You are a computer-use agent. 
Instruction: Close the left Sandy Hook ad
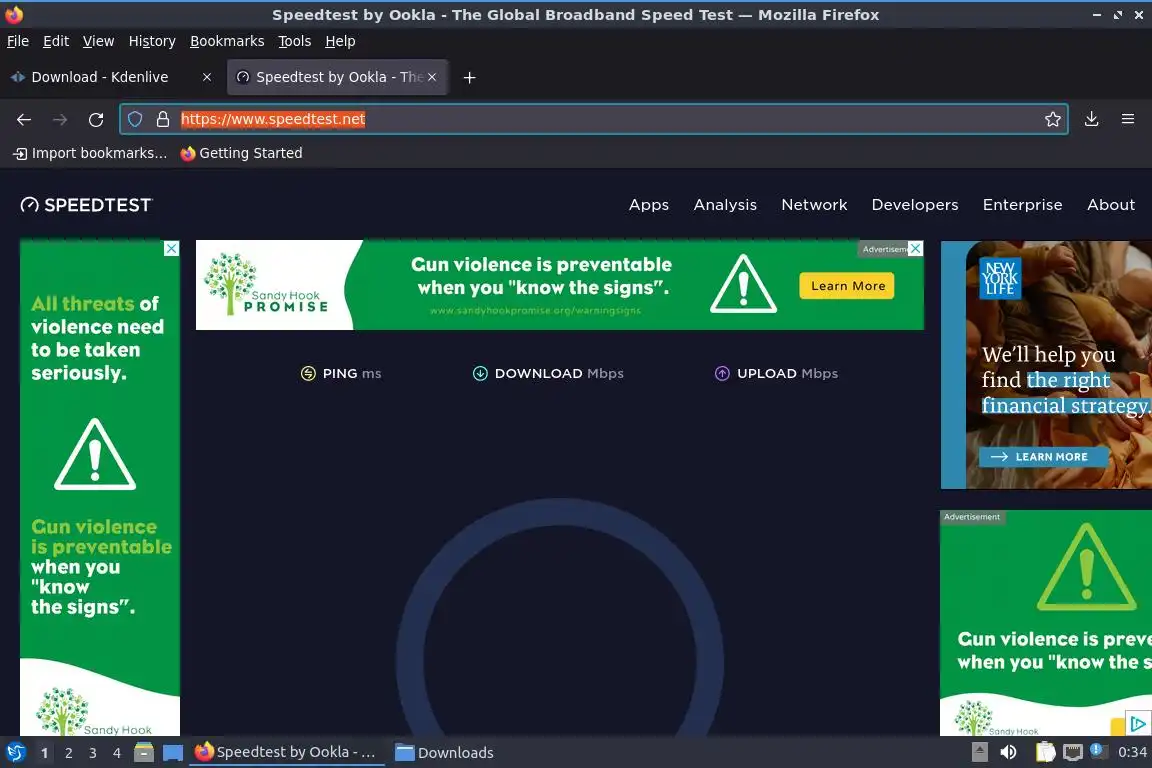[171, 248]
